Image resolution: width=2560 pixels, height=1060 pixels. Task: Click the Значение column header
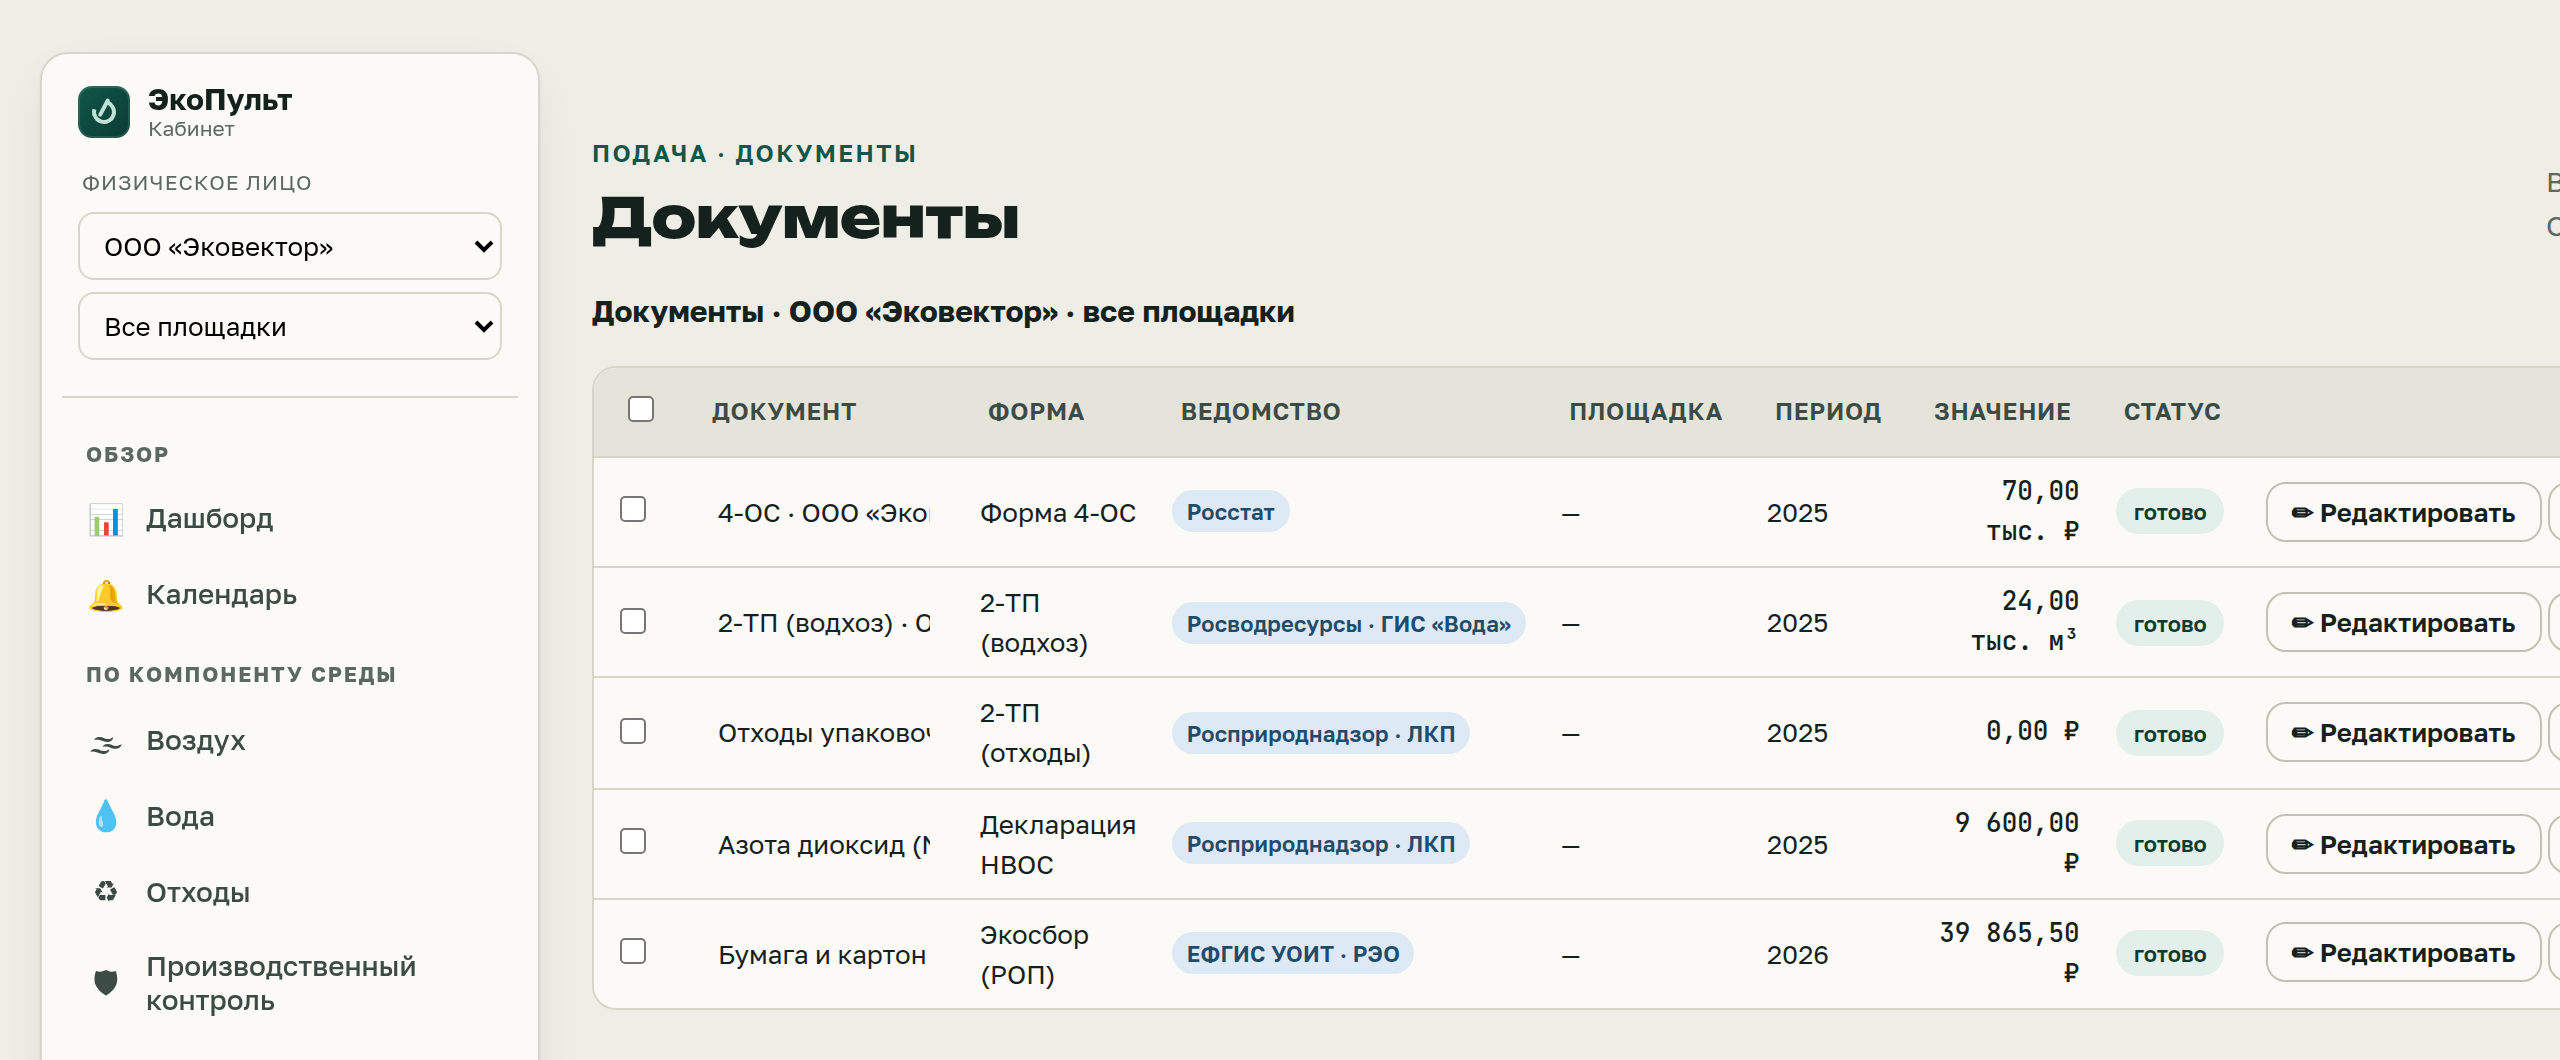pyautogui.click(x=2002, y=412)
